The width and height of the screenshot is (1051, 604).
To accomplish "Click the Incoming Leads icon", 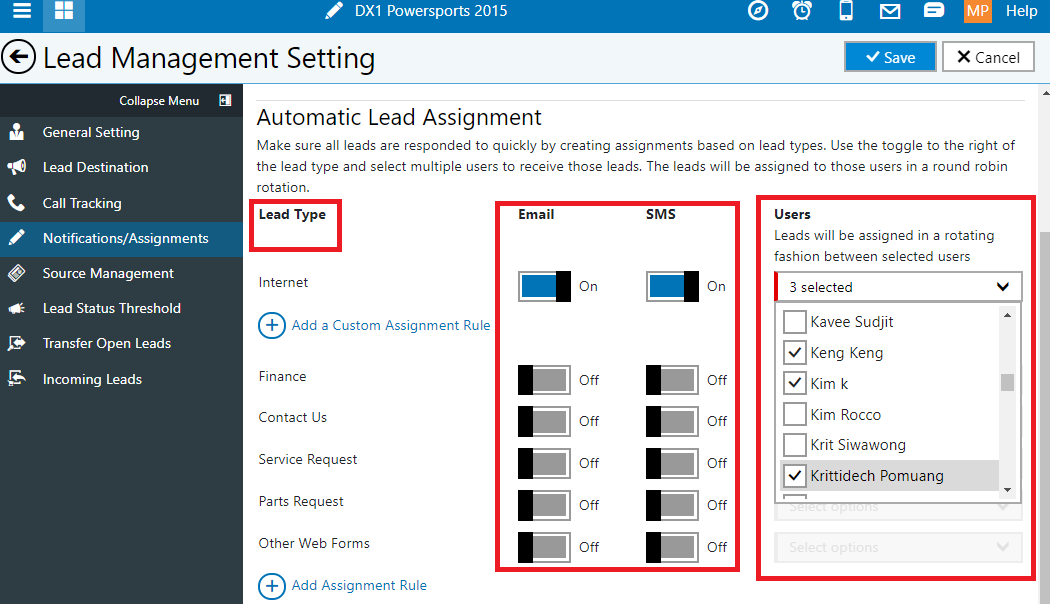I will pyautogui.click(x=17, y=379).
